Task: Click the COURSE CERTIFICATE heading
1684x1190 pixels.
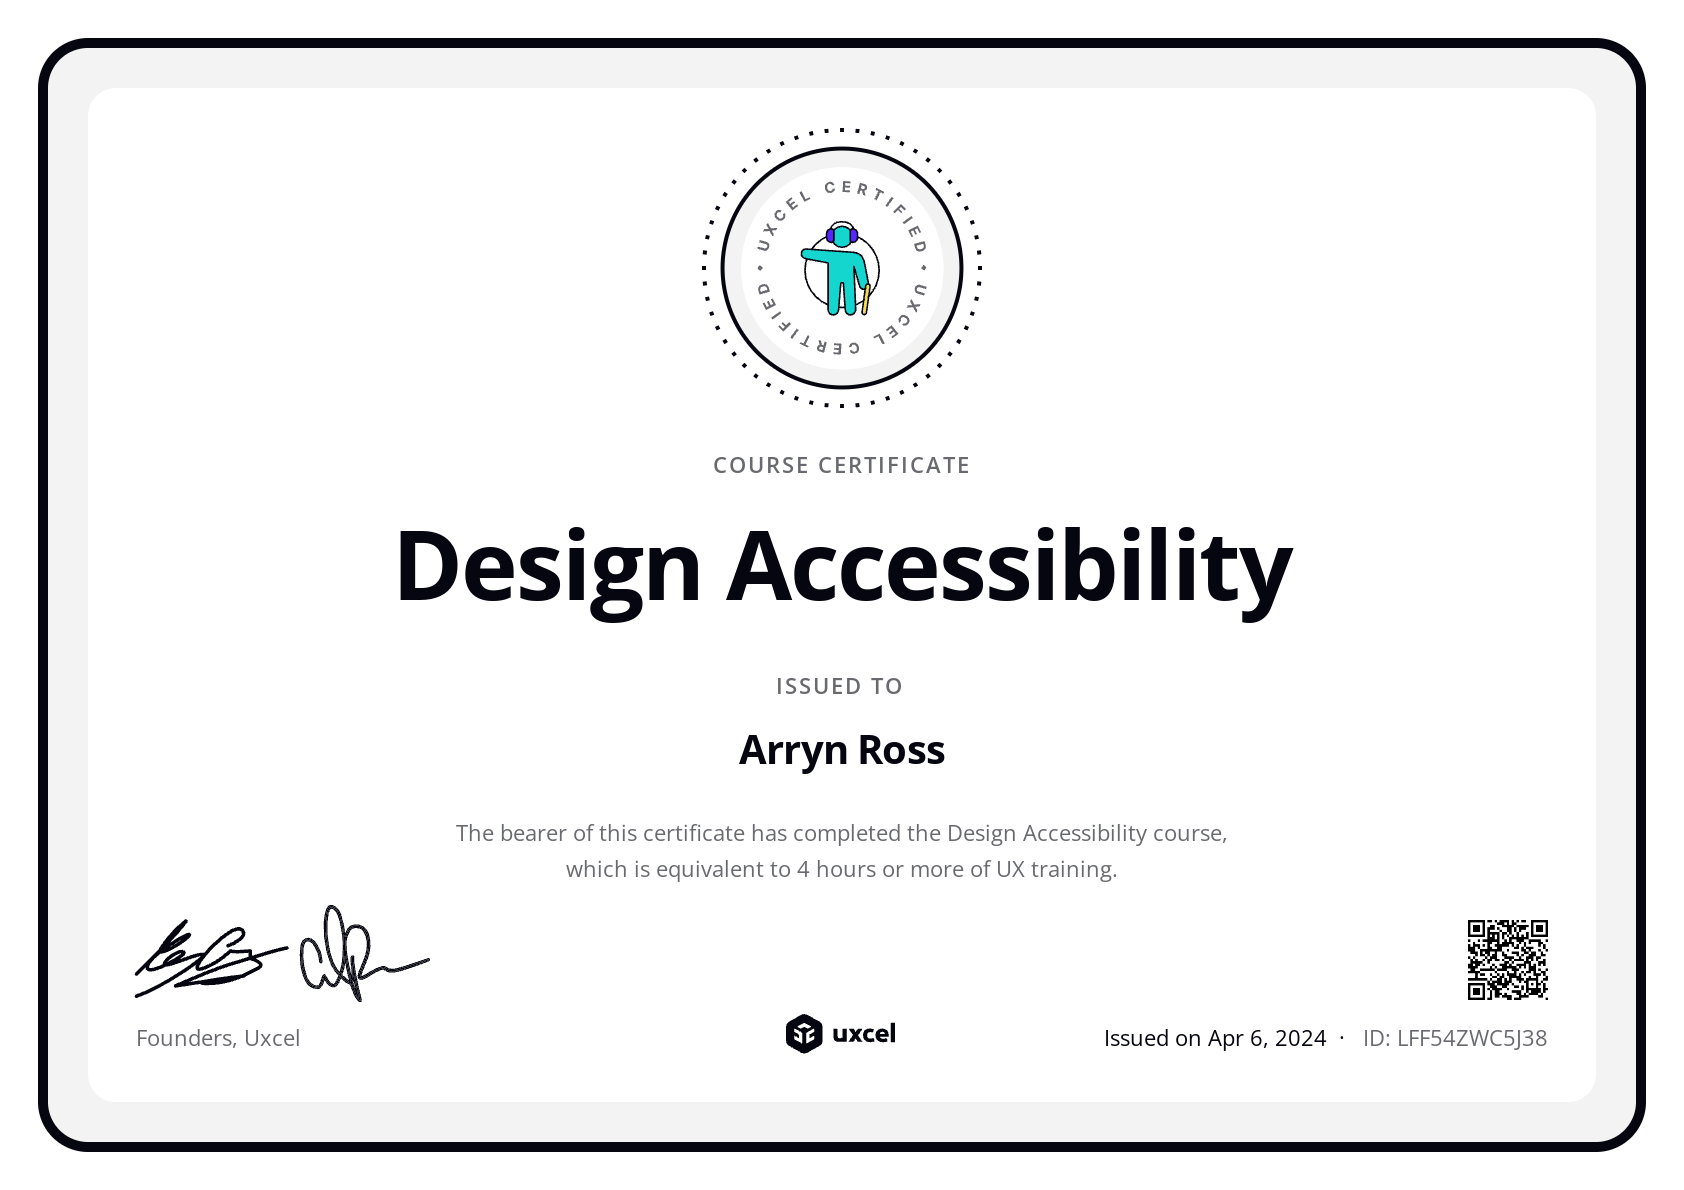Action: [841, 464]
